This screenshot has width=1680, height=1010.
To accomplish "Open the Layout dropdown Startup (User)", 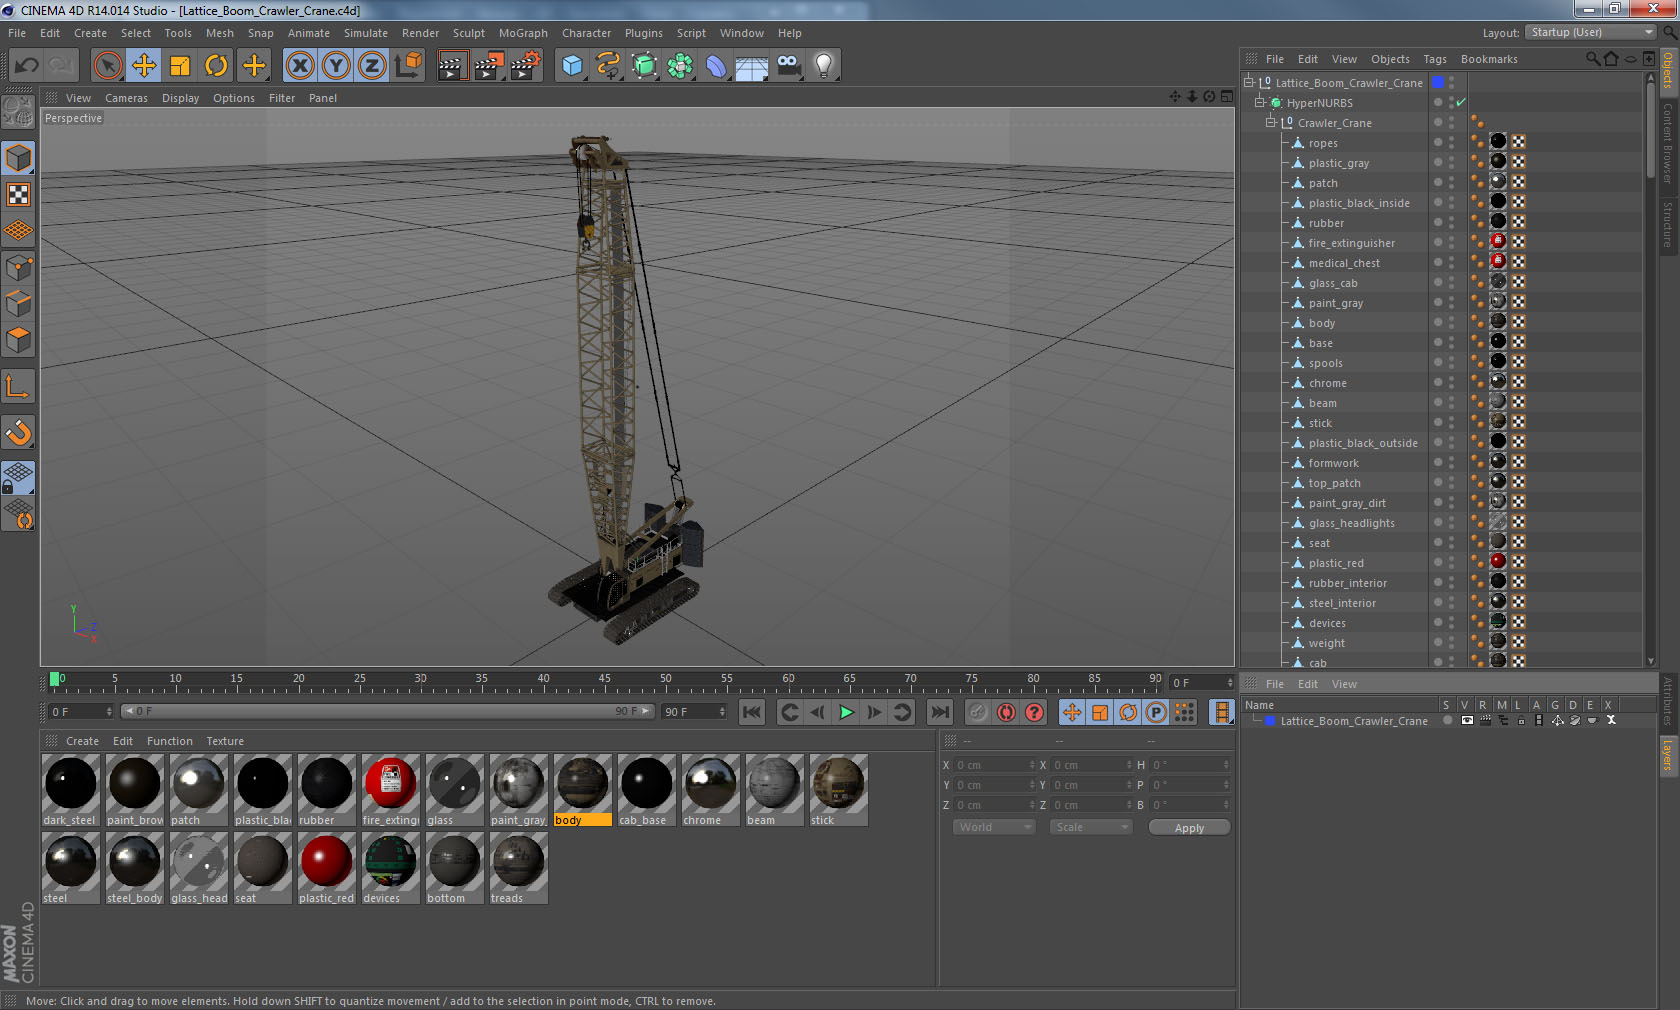I will tap(1591, 32).
